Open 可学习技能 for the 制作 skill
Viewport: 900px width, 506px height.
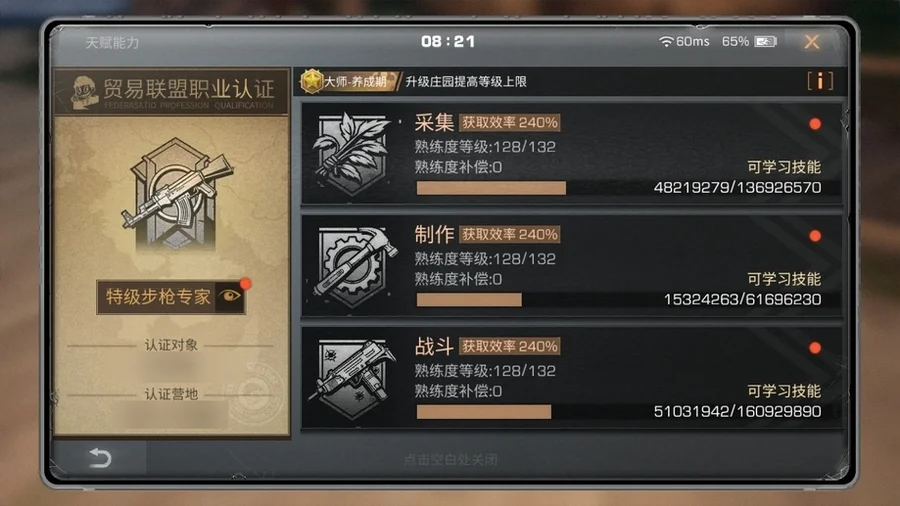[783, 279]
